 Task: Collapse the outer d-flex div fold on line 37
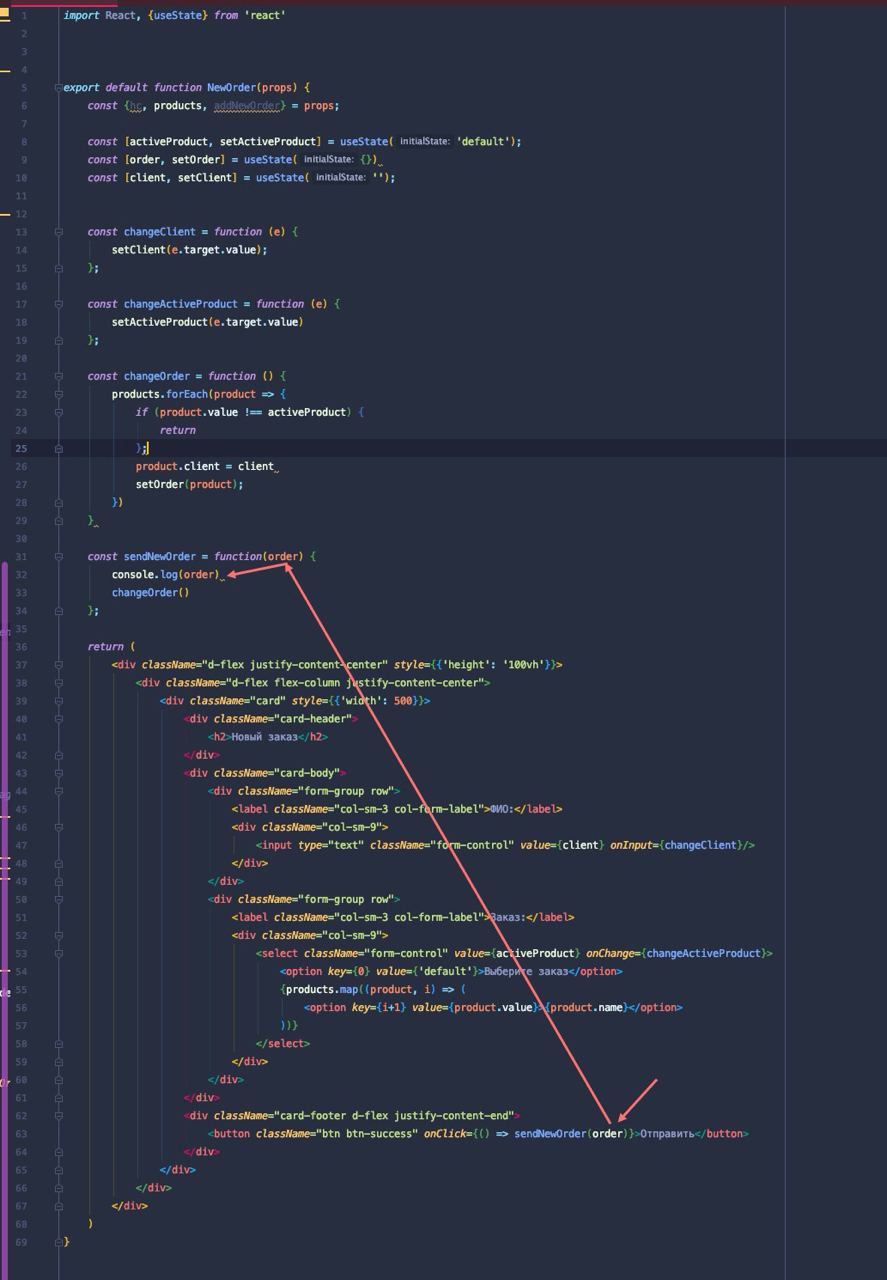point(59,665)
